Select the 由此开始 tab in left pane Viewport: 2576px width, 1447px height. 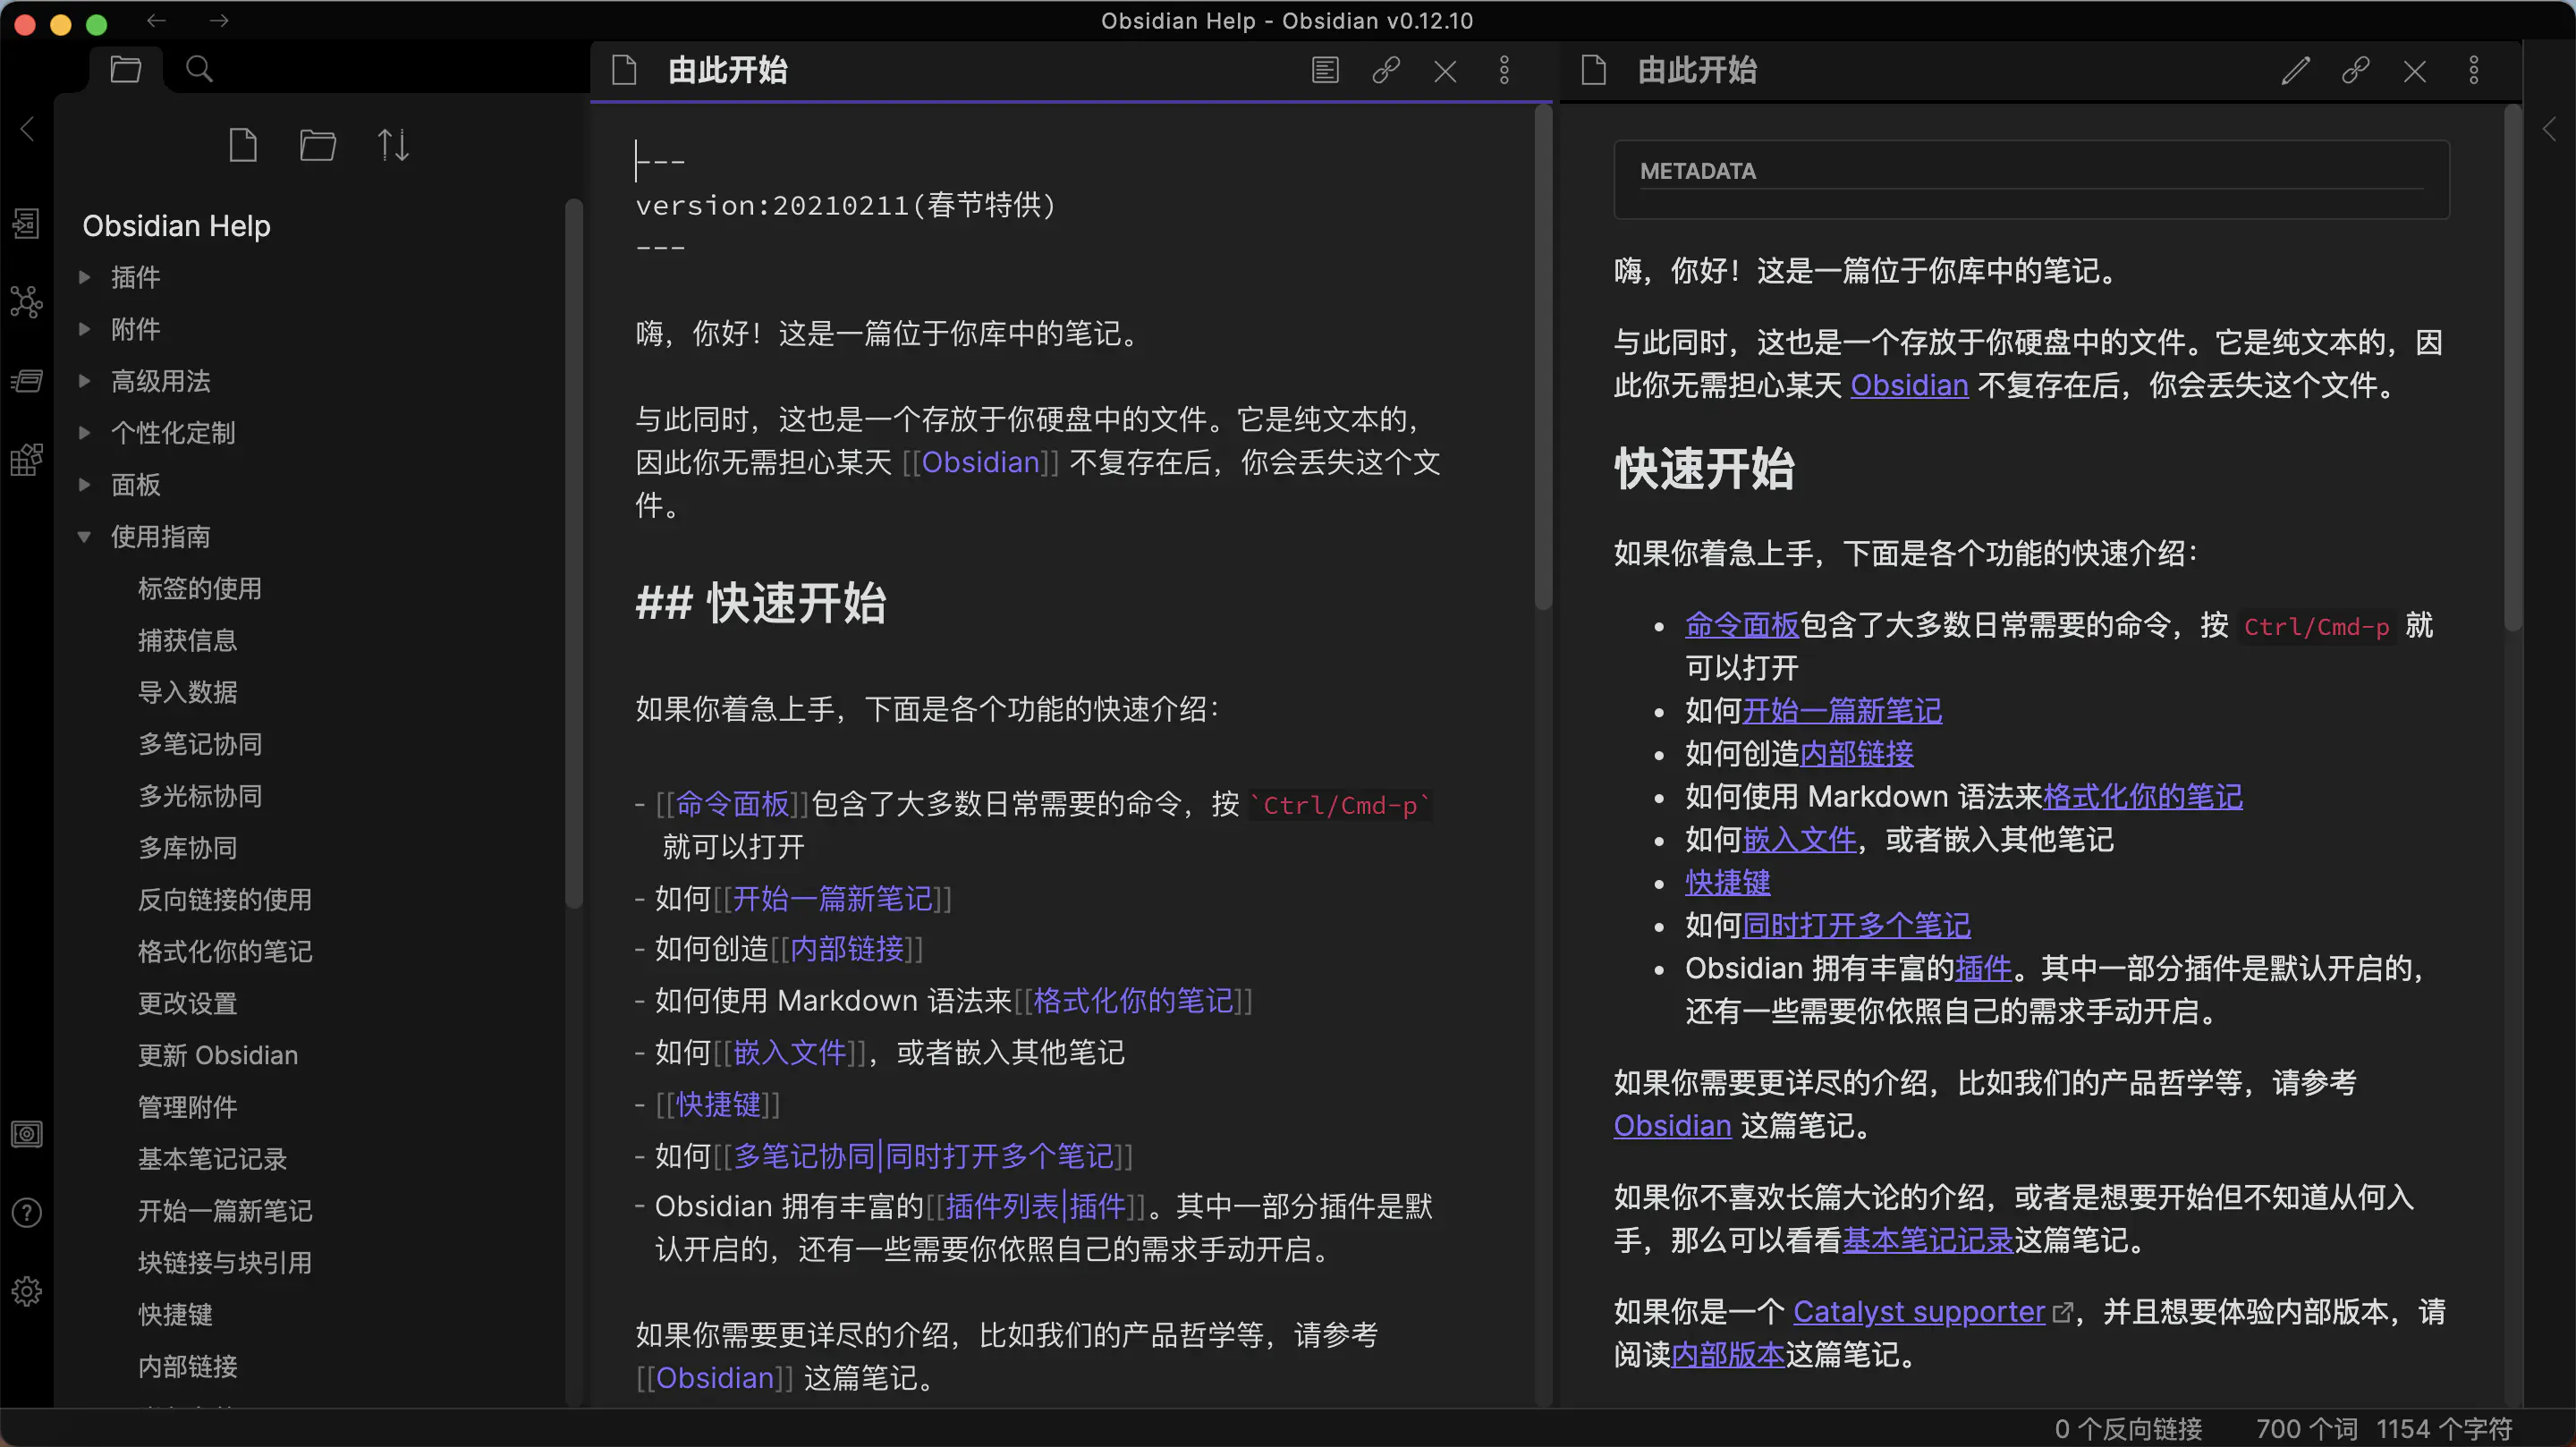(729, 71)
